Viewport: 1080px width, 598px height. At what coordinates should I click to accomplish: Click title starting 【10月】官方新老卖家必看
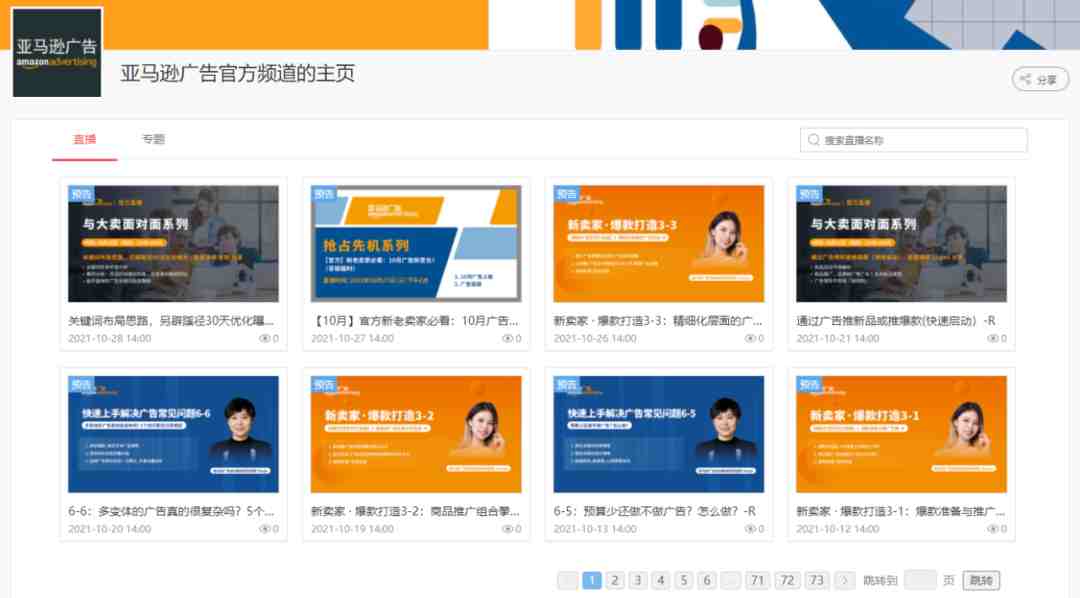[x=415, y=320]
